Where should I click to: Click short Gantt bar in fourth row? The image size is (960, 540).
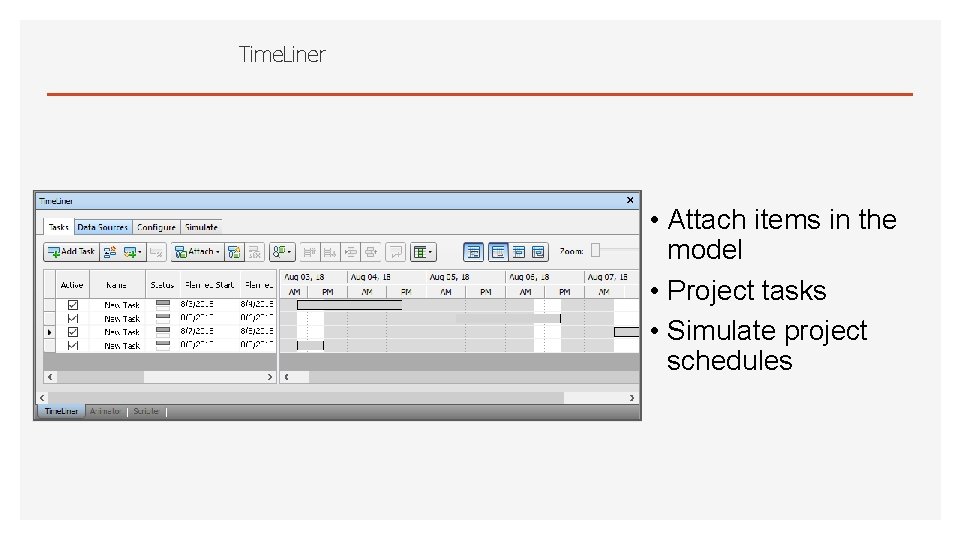[310, 345]
